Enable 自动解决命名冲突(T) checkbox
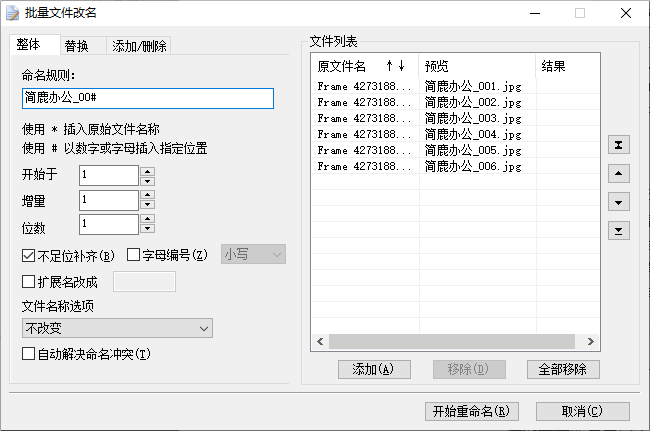The width and height of the screenshot is (650, 431). coord(28,354)
